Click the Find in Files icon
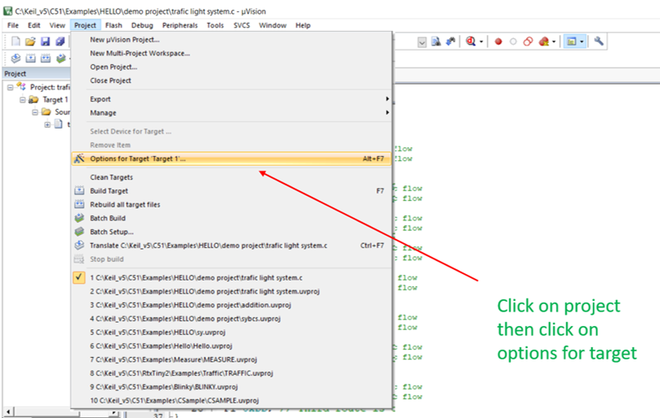 click(436, 41)
